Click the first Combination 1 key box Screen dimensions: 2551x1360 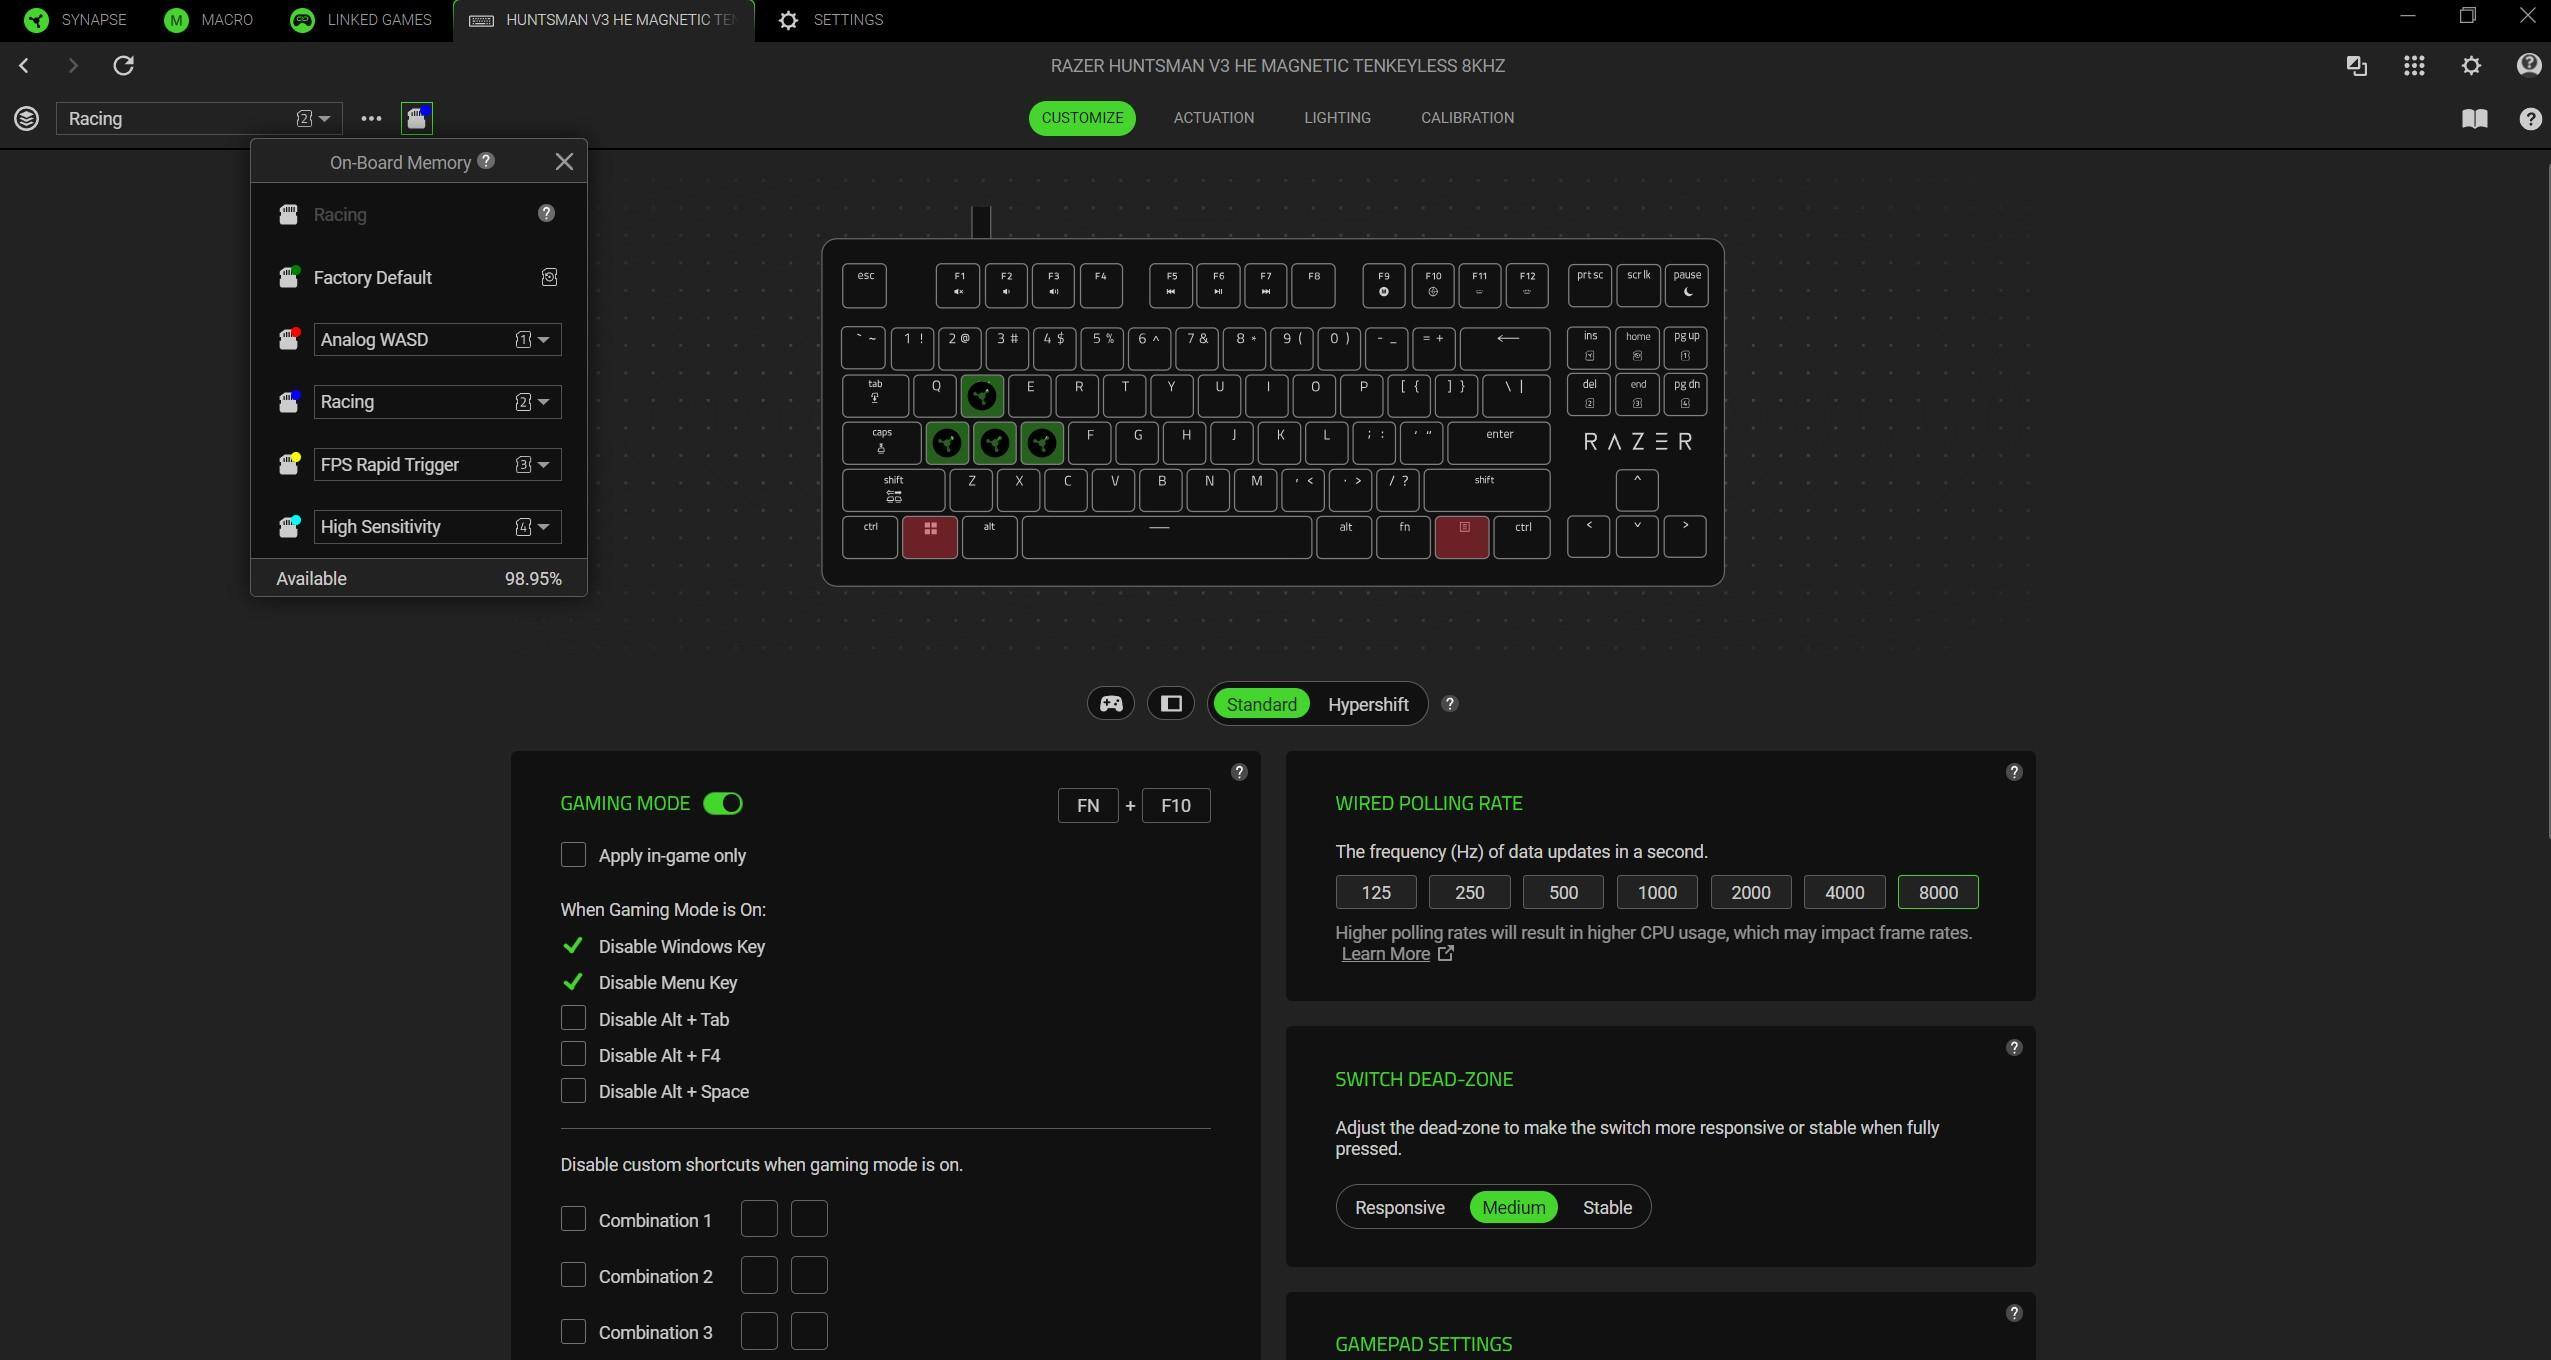(759, 1219)
